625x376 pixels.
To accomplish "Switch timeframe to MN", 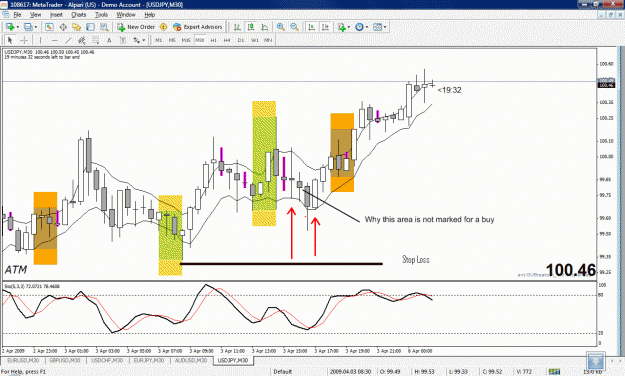I will 268,40.
